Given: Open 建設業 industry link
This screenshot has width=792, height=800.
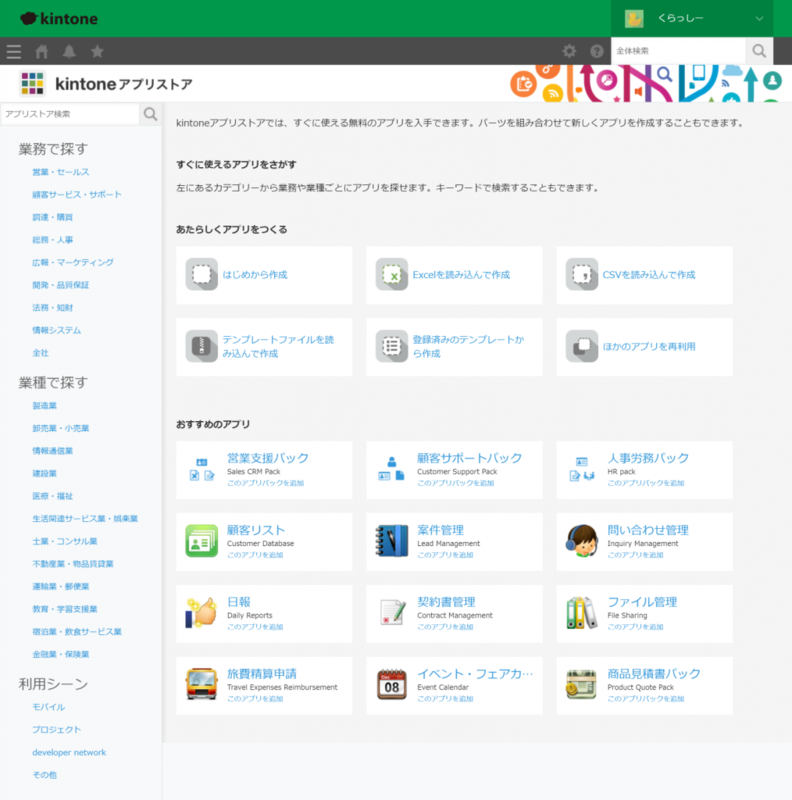Looking at the screenshot, I should pyautogui.click(x=44, y=473).
